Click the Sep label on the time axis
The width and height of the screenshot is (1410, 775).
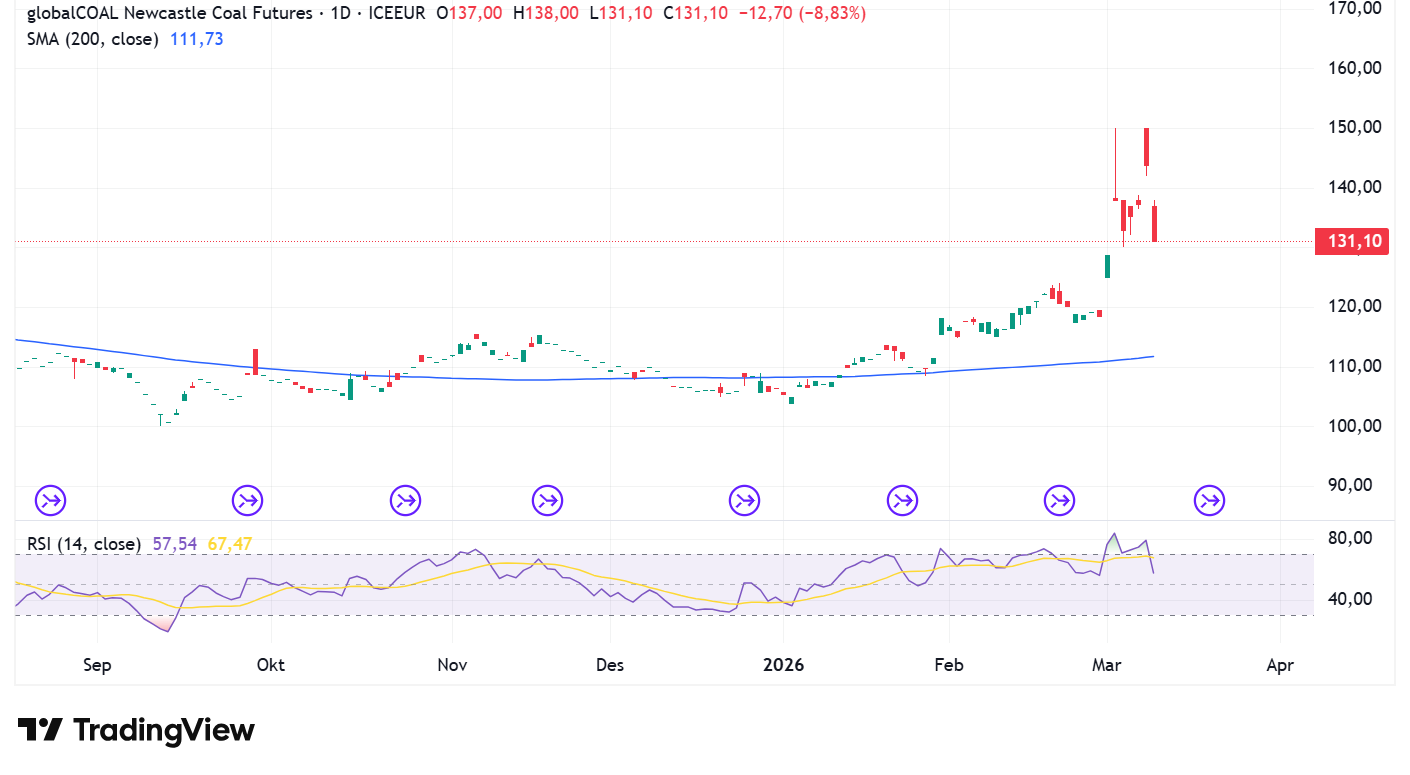[98, 665]
